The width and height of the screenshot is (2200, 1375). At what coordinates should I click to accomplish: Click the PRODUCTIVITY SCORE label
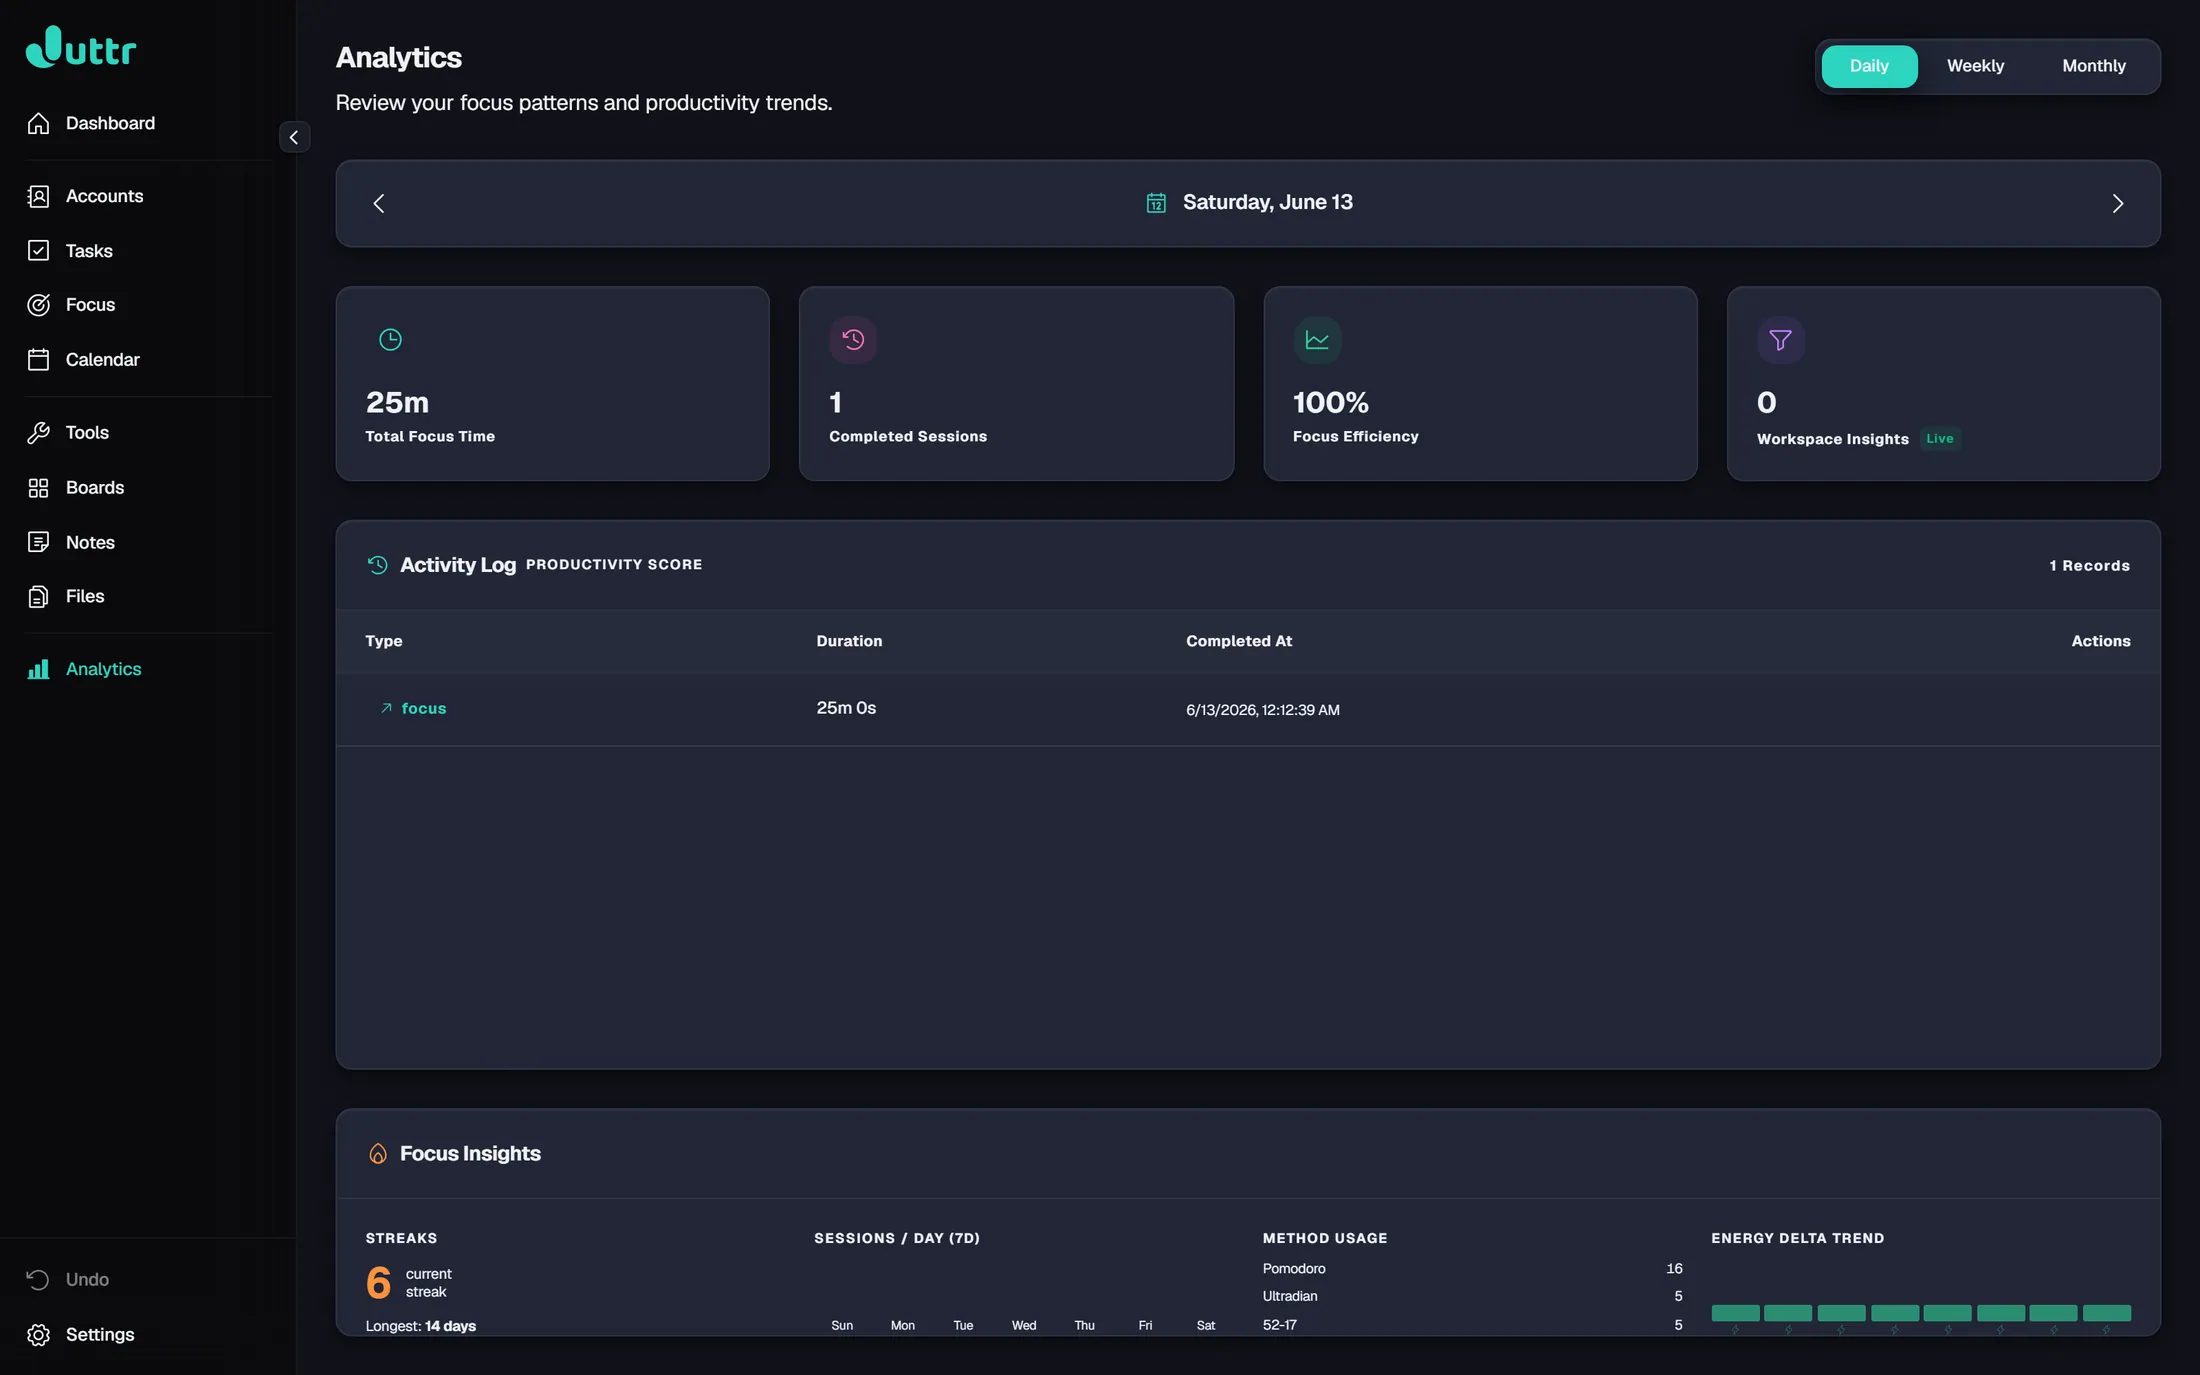[x=614, y=565]
